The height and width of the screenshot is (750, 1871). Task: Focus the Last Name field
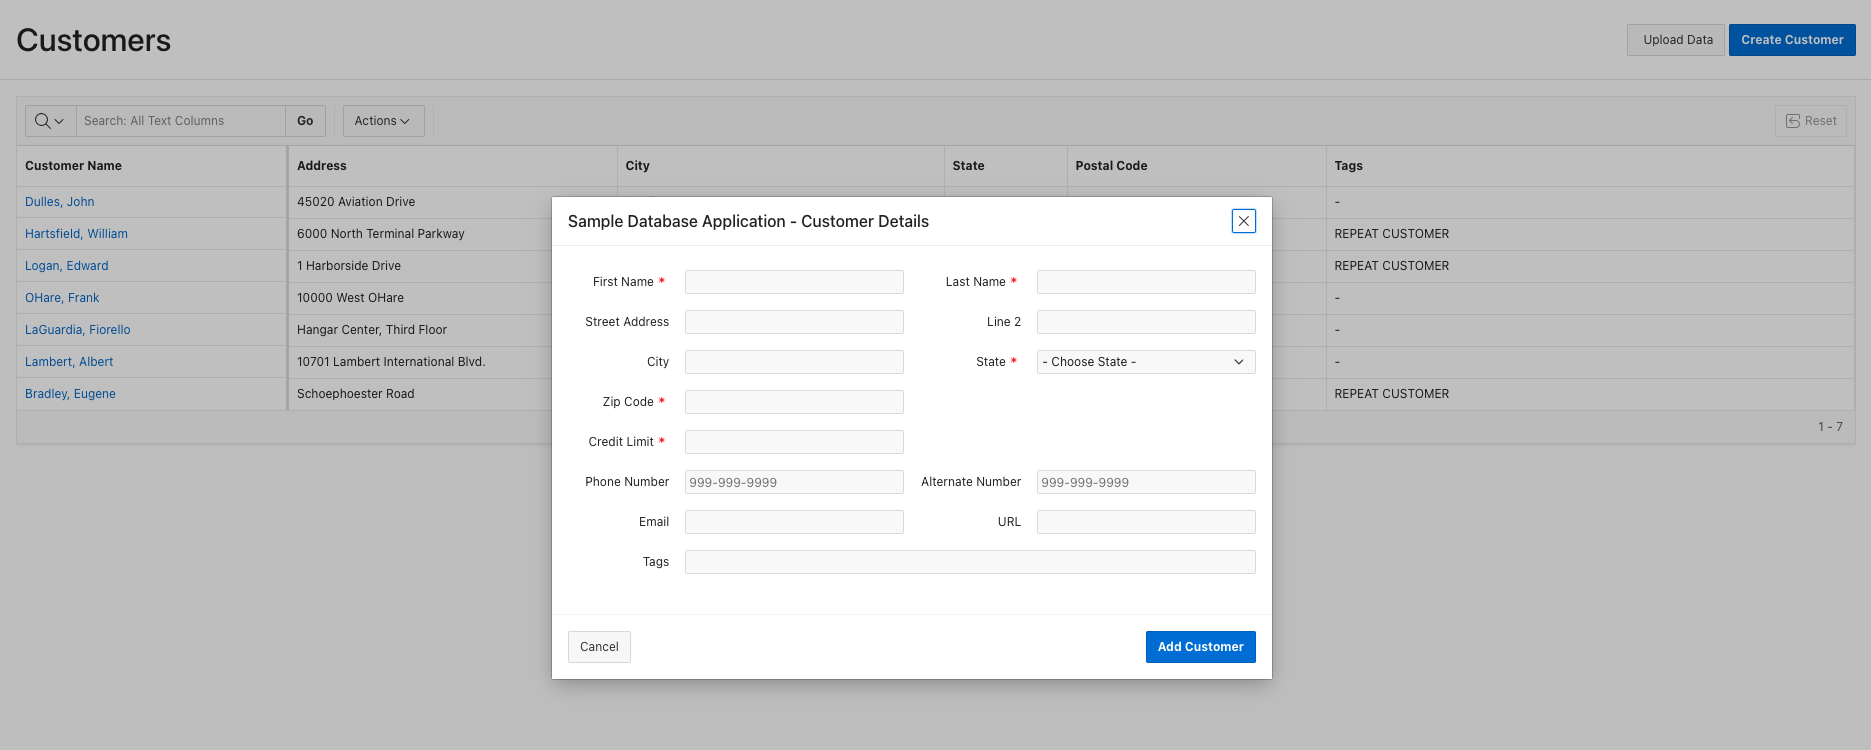[x=1146, y=282]
